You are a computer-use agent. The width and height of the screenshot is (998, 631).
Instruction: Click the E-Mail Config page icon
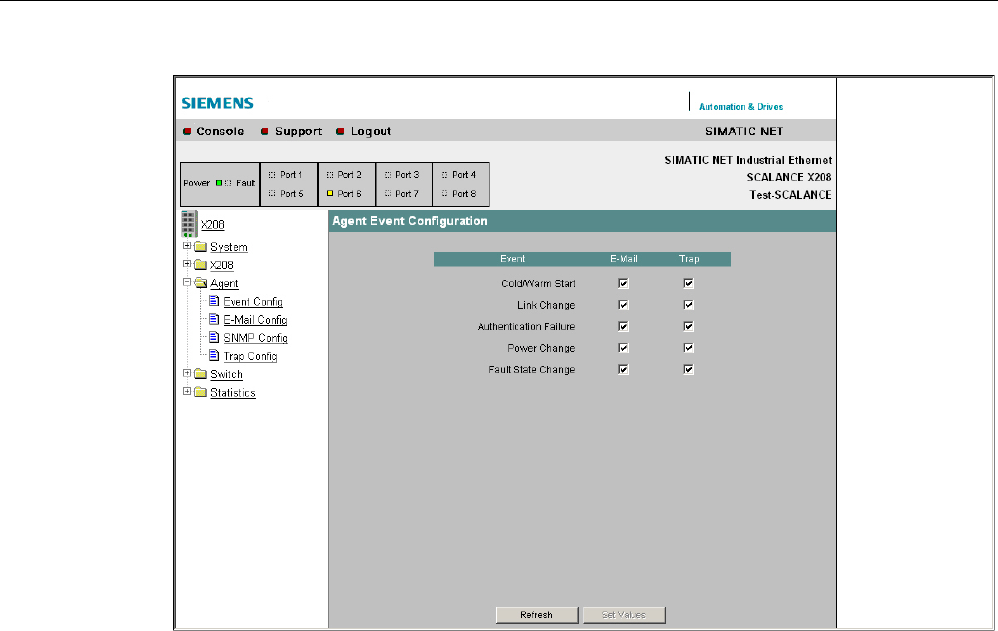(x=214, y=319)
